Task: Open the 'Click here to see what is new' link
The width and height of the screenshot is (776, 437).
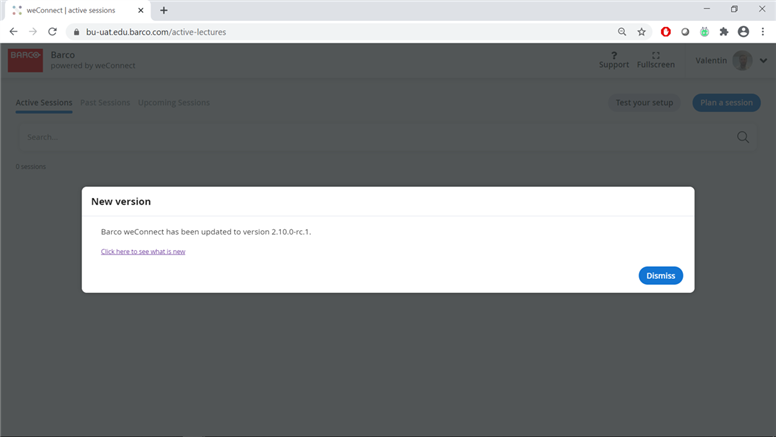Action: [143, 251]
